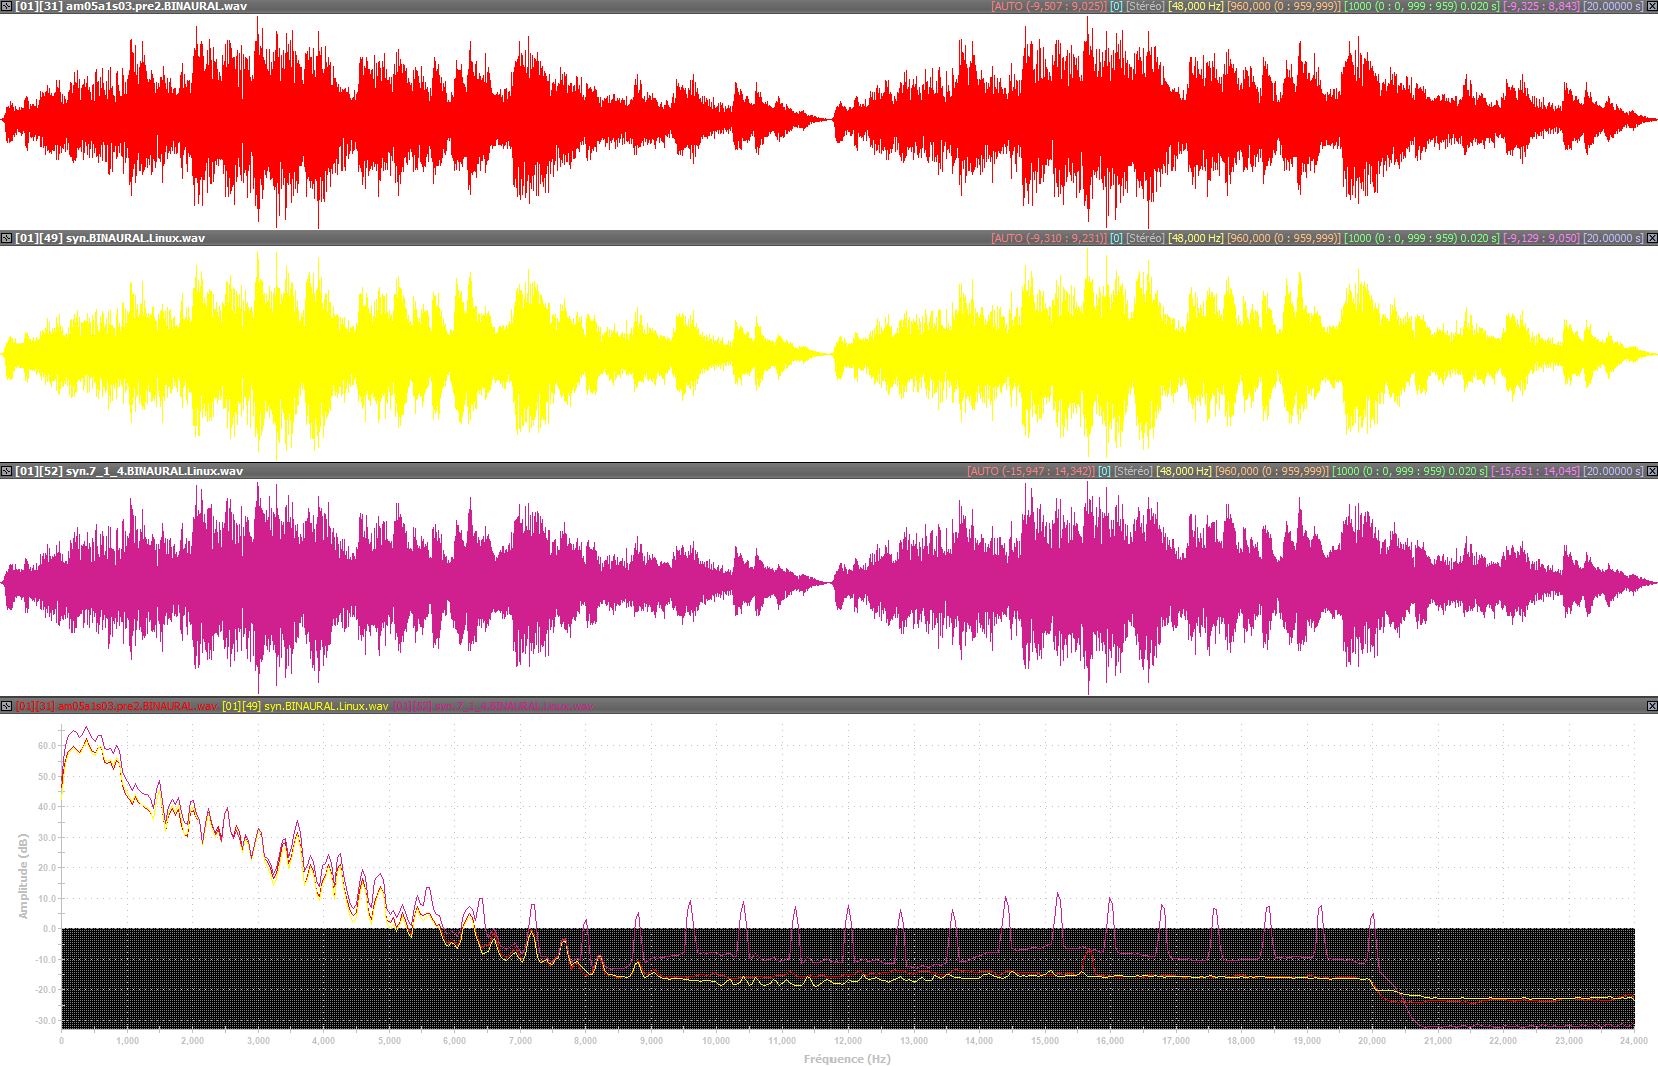Click the AUTO amplitude range in the red track header

pos(1048,6)
